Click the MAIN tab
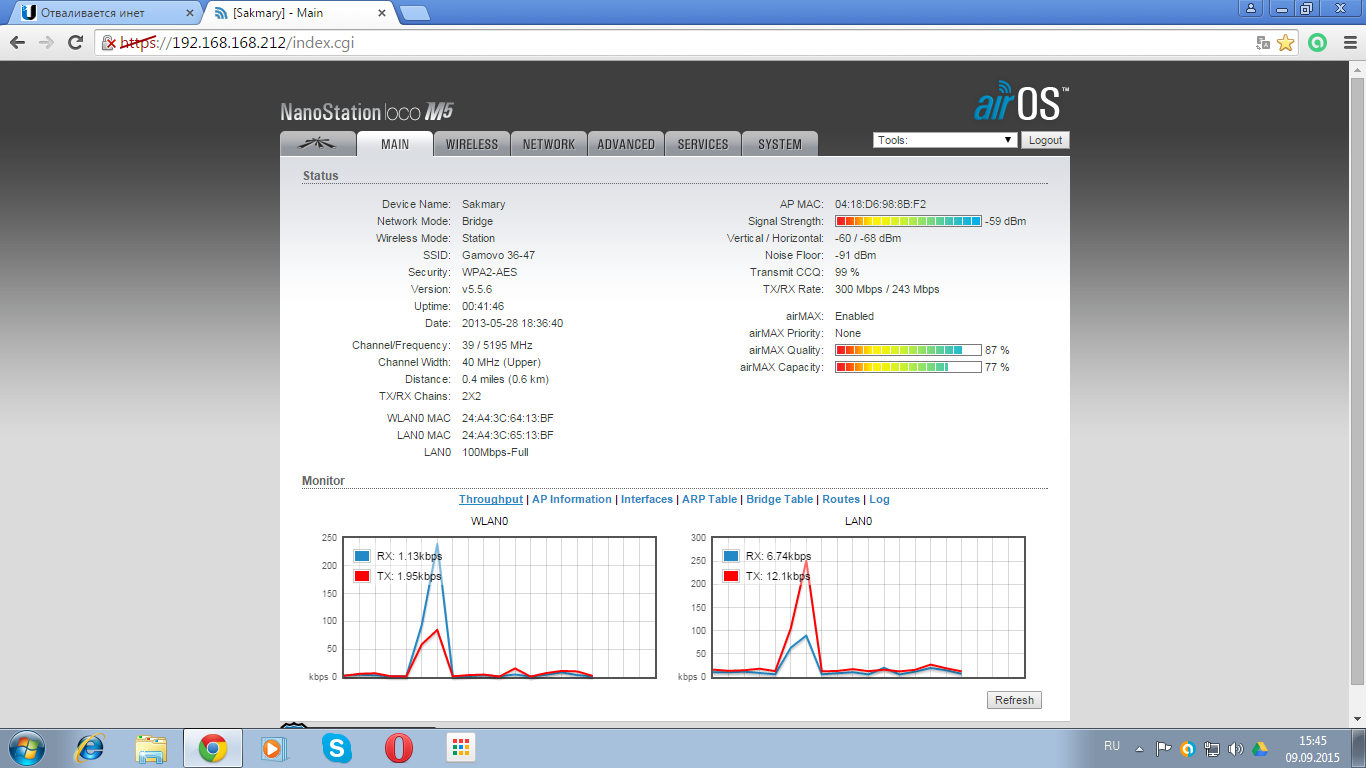The image size is (1366, 768). 395,144
